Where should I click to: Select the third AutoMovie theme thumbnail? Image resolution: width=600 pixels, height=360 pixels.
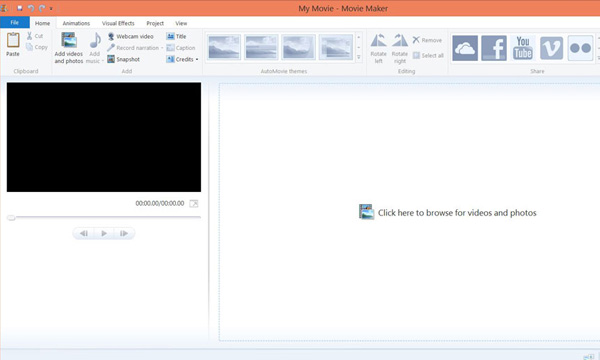[298, 47]
